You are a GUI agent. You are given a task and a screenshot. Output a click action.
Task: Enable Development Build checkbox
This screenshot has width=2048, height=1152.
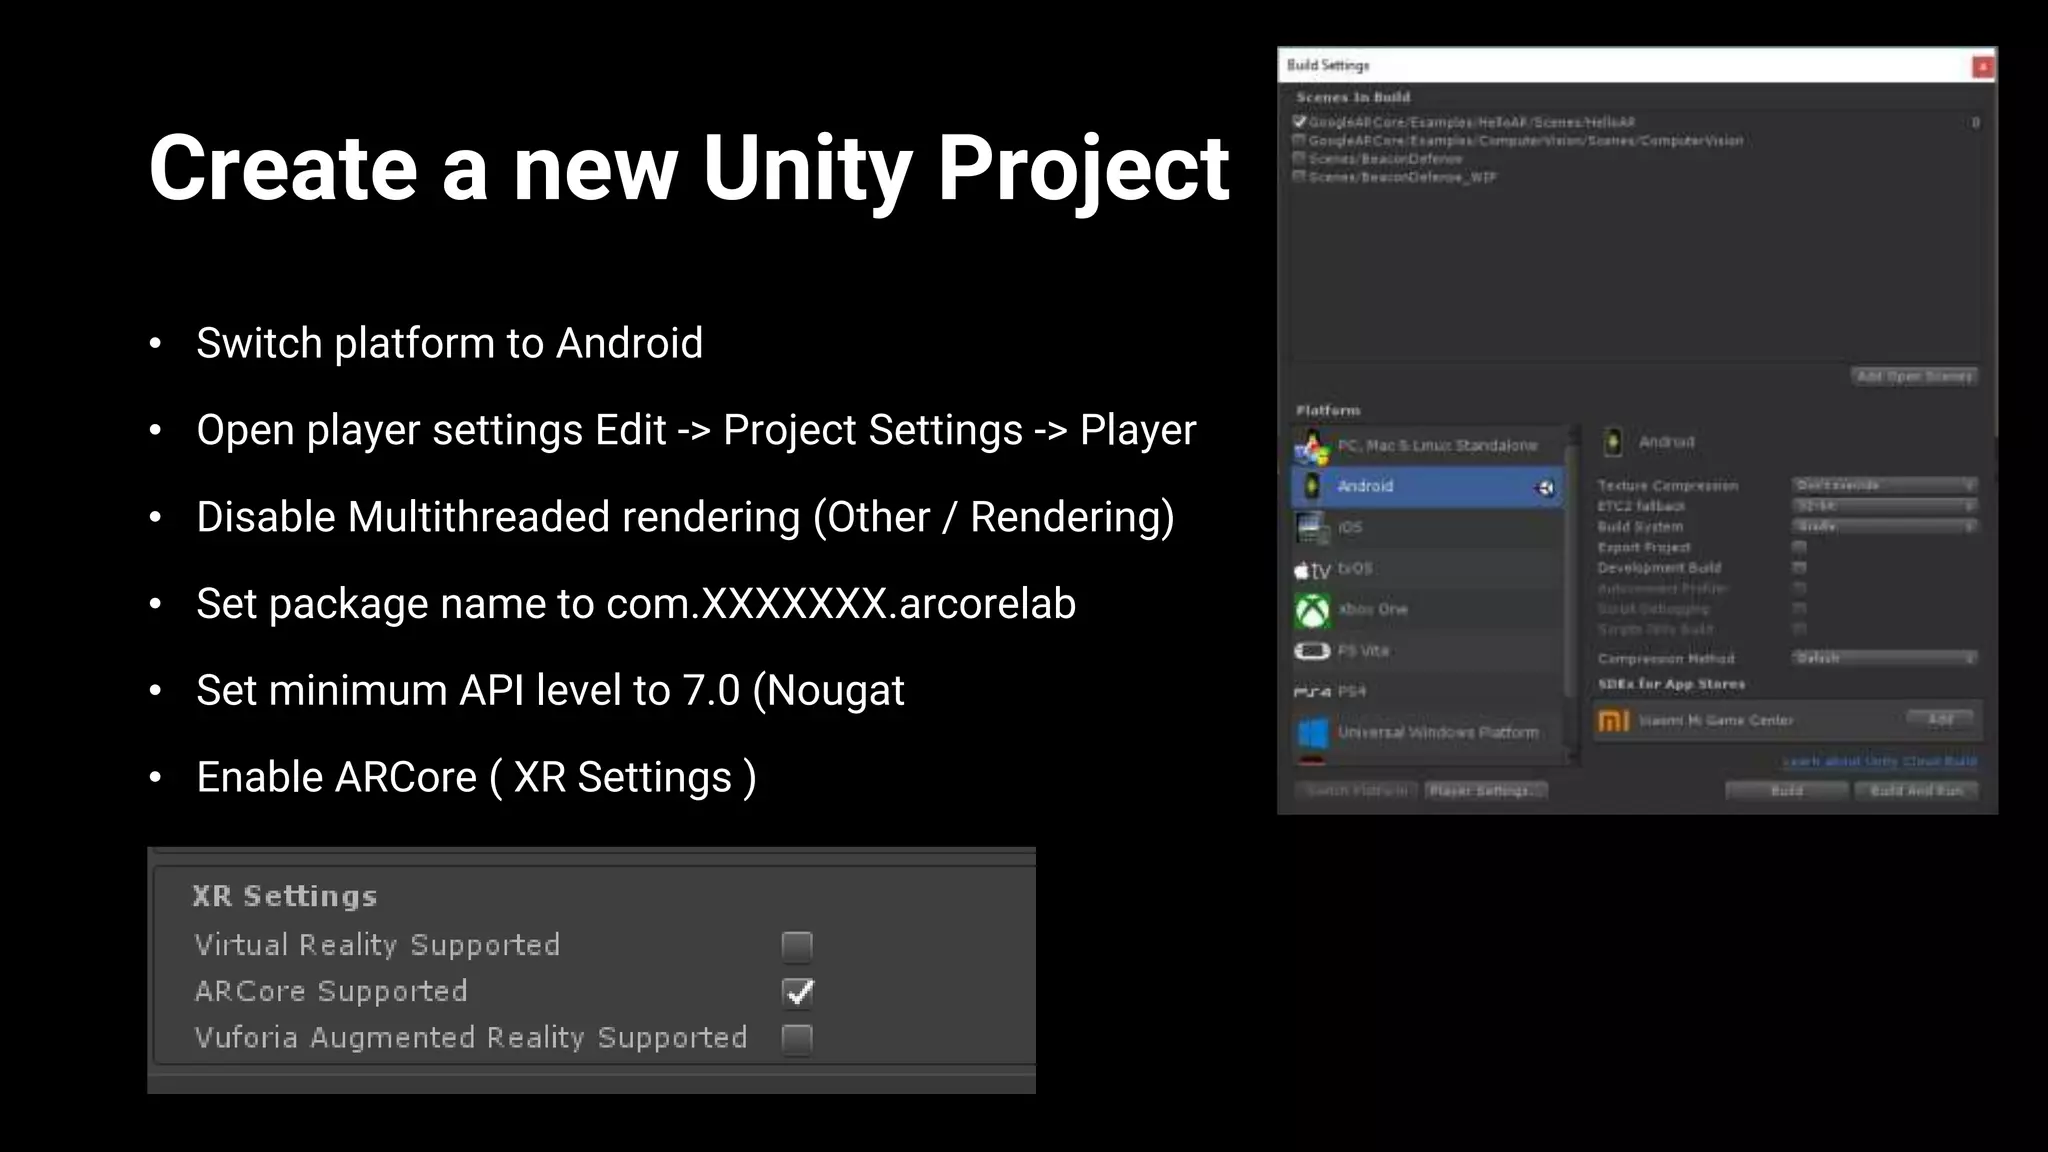pos(1799,567)
